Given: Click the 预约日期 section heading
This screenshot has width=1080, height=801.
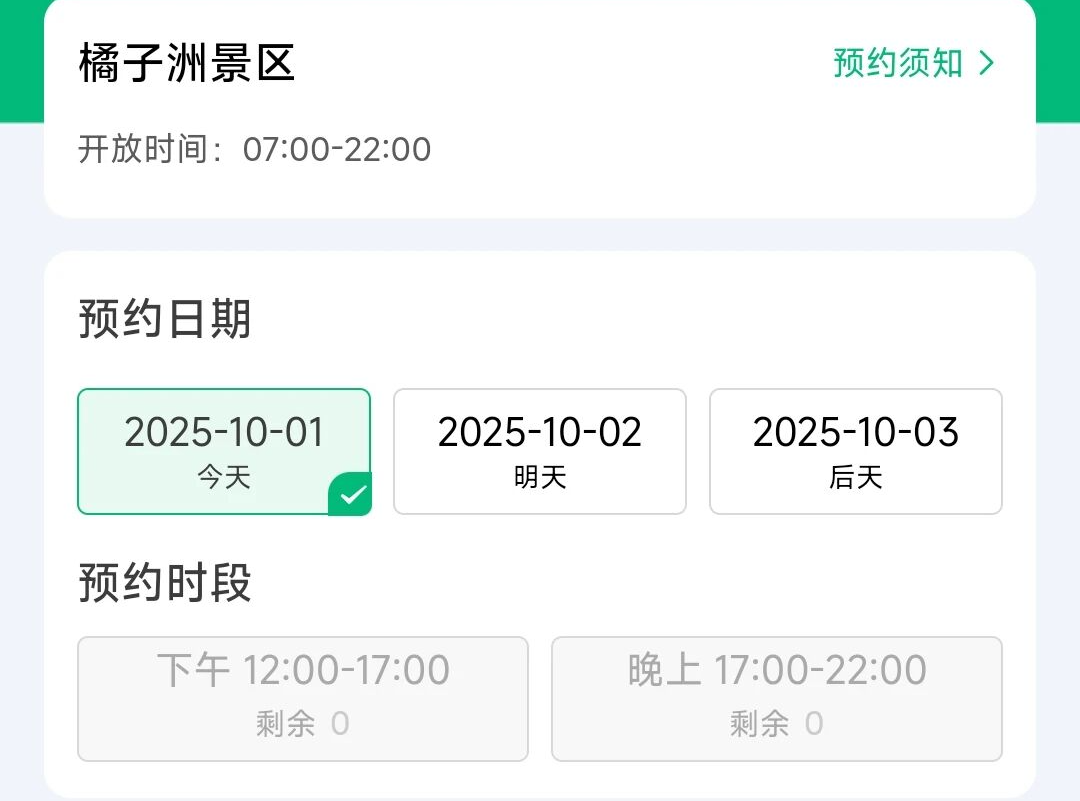Looking at the screenshot, I should click(x=165, y=320).
